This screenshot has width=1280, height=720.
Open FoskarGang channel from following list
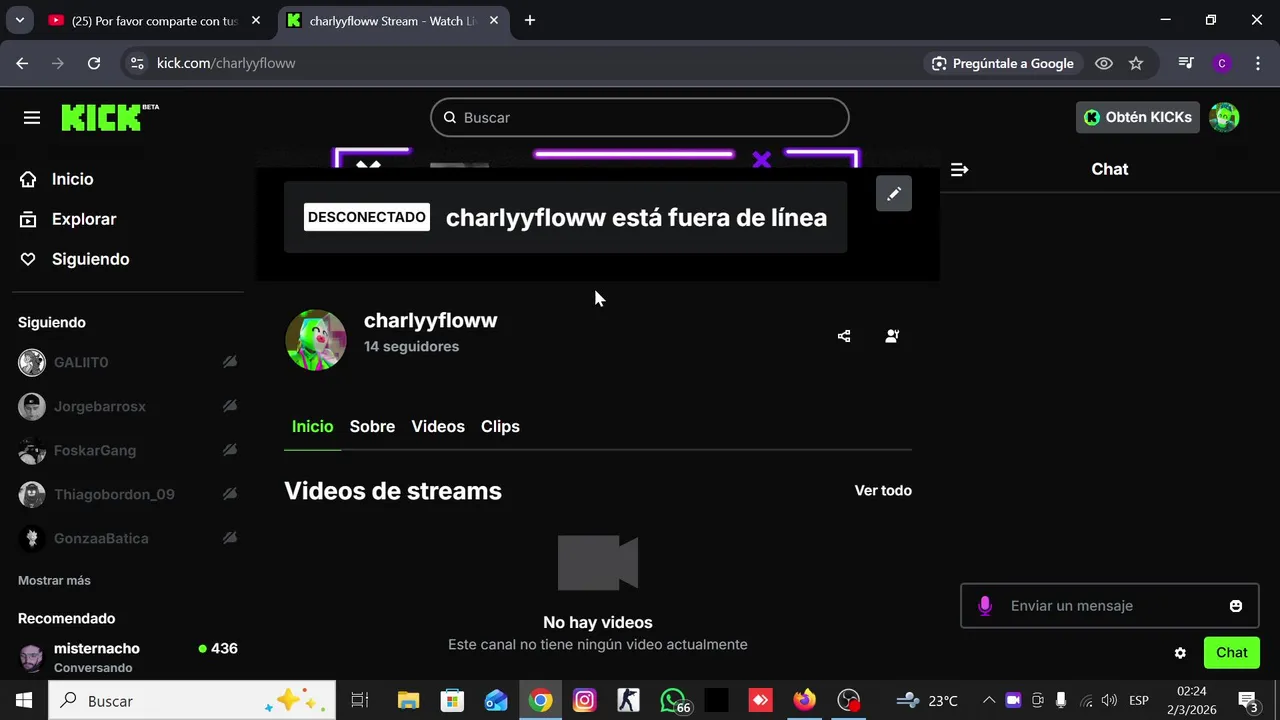(95, 450)
